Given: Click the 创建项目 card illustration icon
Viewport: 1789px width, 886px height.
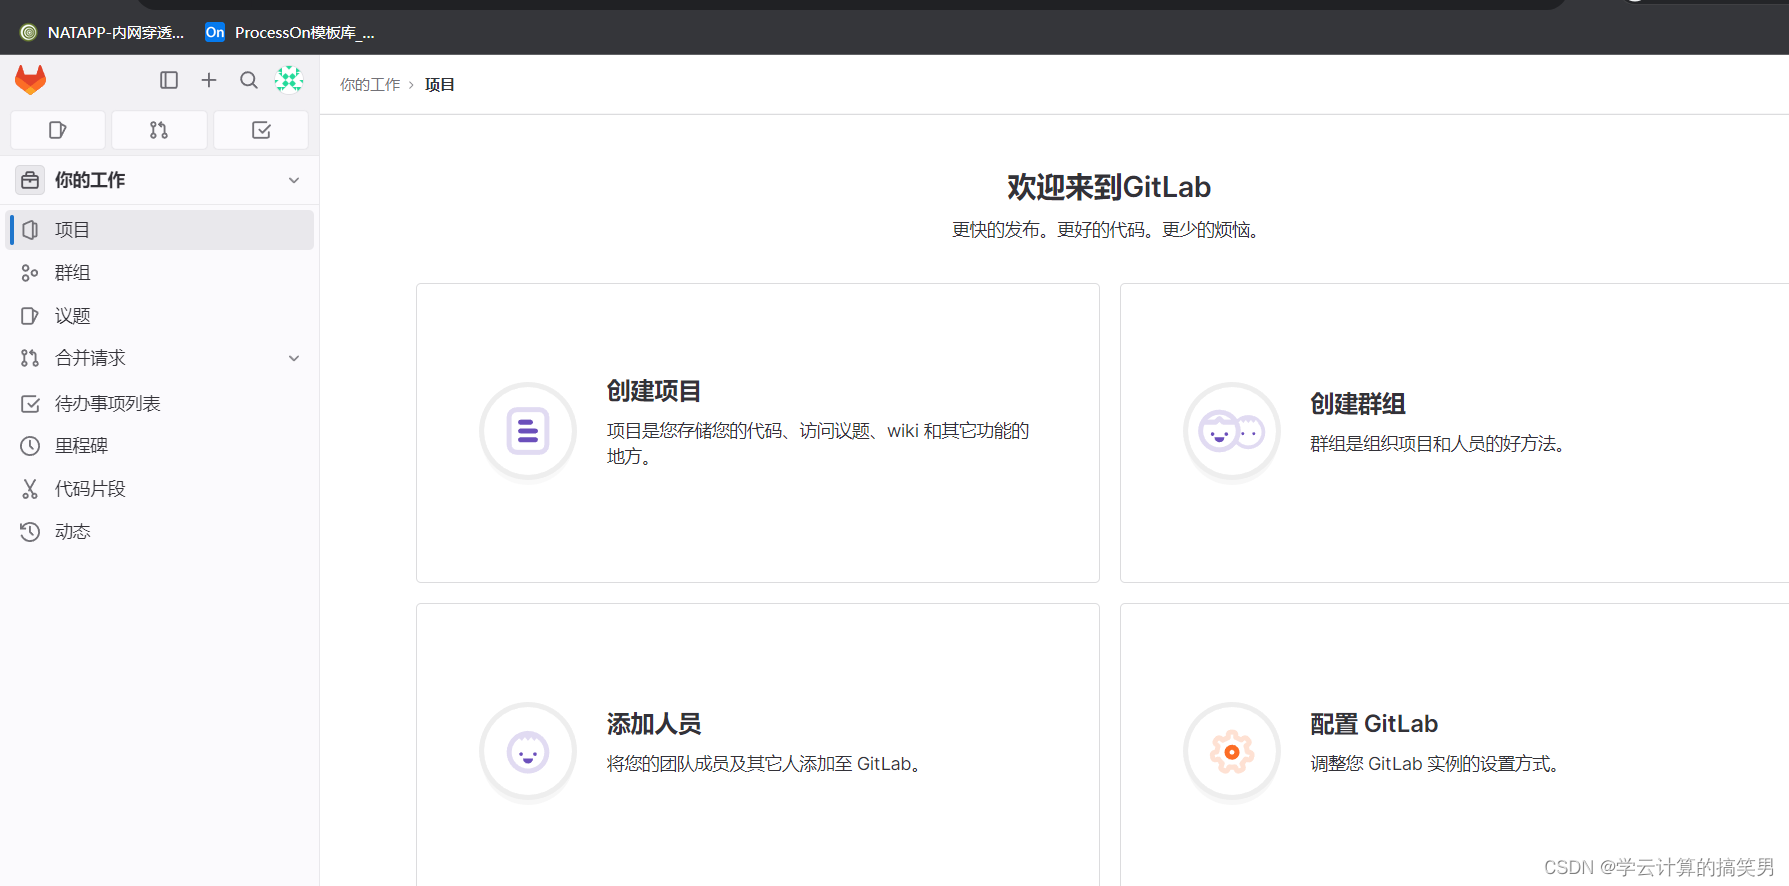Looking at the screenshot, I should coord(528,432).
